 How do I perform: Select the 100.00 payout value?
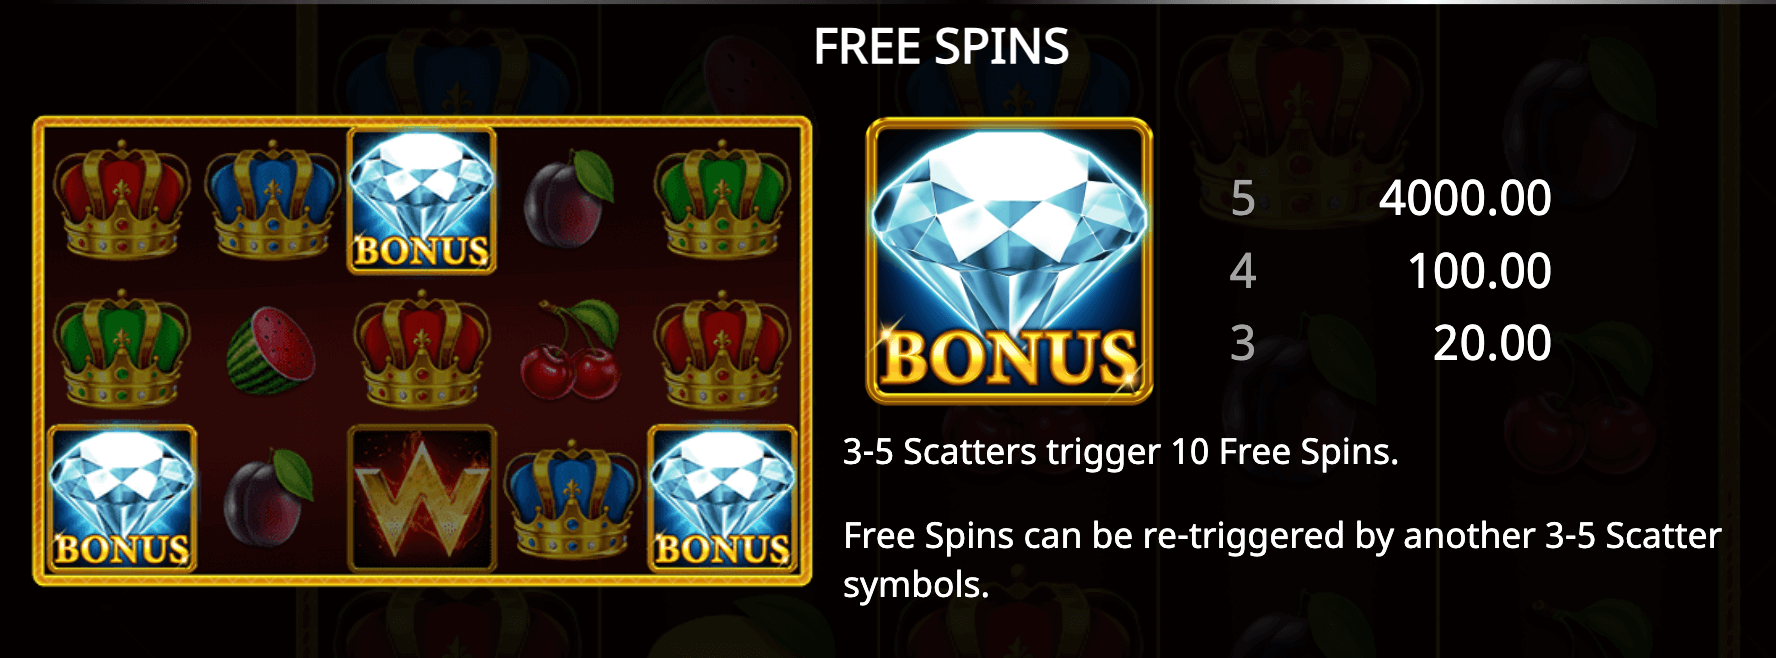pos(1480,271)
